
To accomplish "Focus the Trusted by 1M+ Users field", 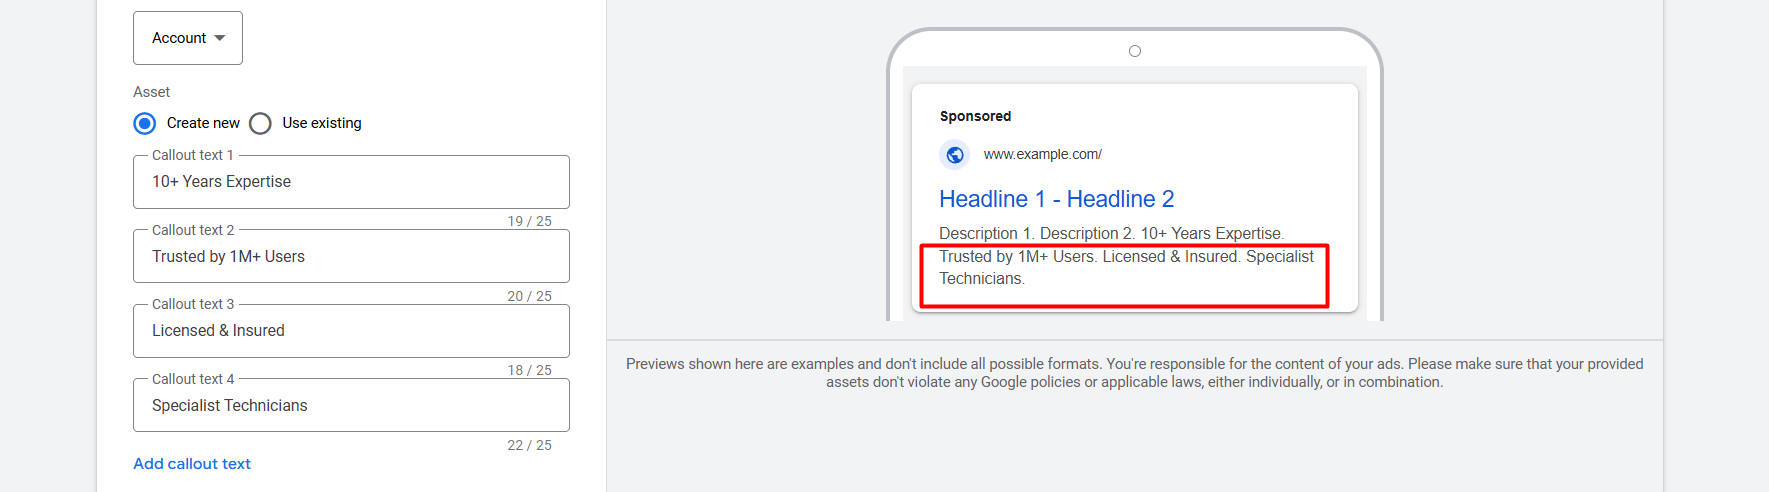I will coord(350,257).
